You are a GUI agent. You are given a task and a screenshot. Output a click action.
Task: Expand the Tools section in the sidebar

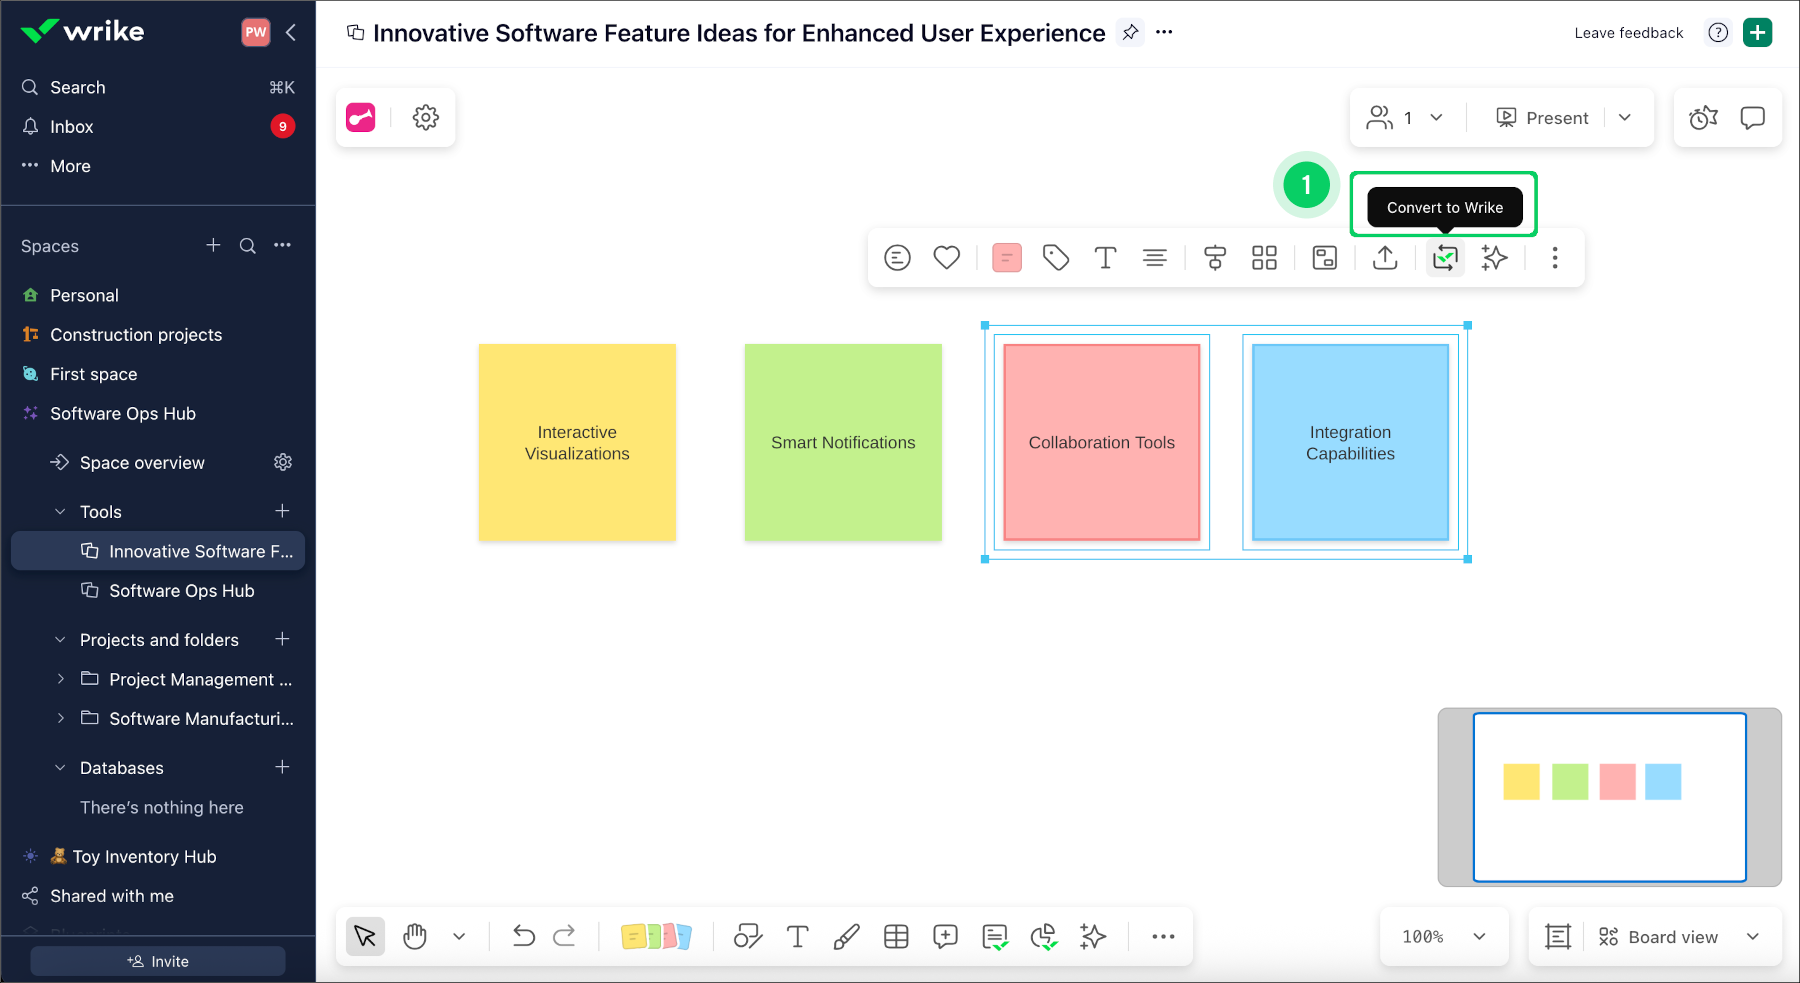point(60,511)
